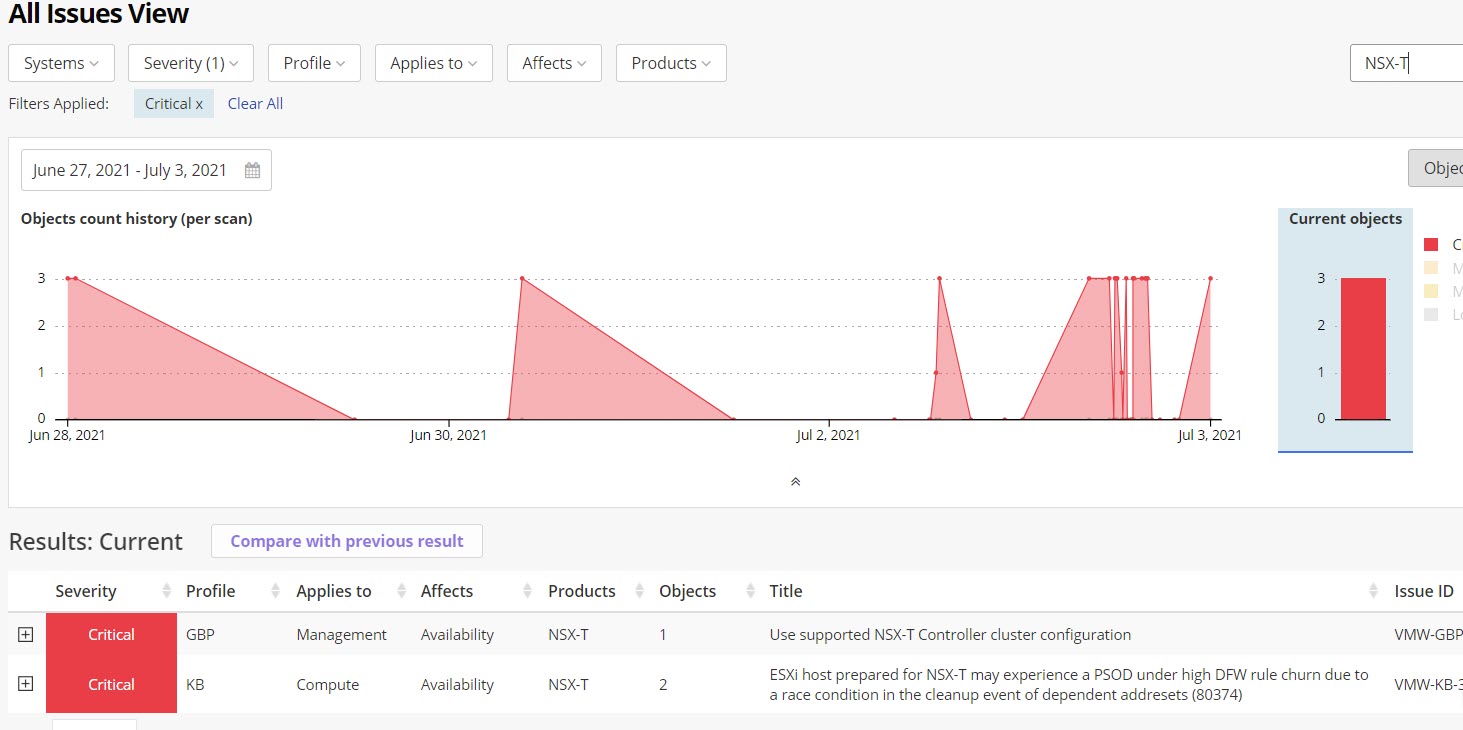This screenshot has height=730, width=1463.
Task: Open the Severity (1) filter dropdown
Action: (190, 63)
